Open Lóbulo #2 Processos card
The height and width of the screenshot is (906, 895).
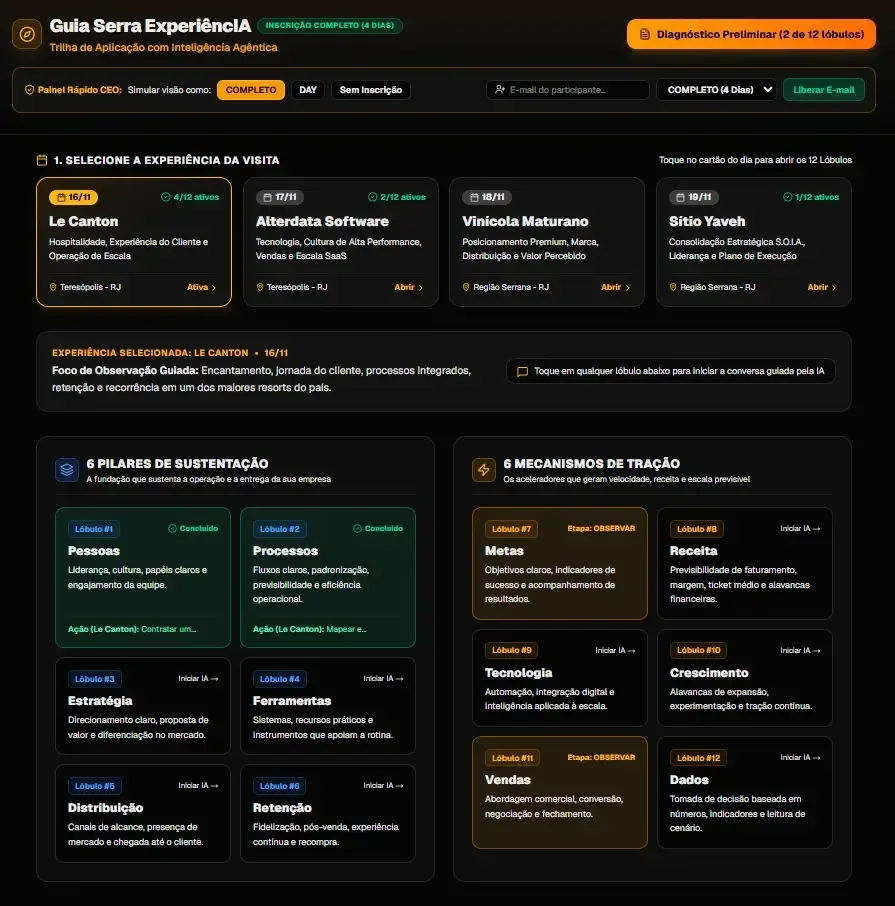click(328, 577)
